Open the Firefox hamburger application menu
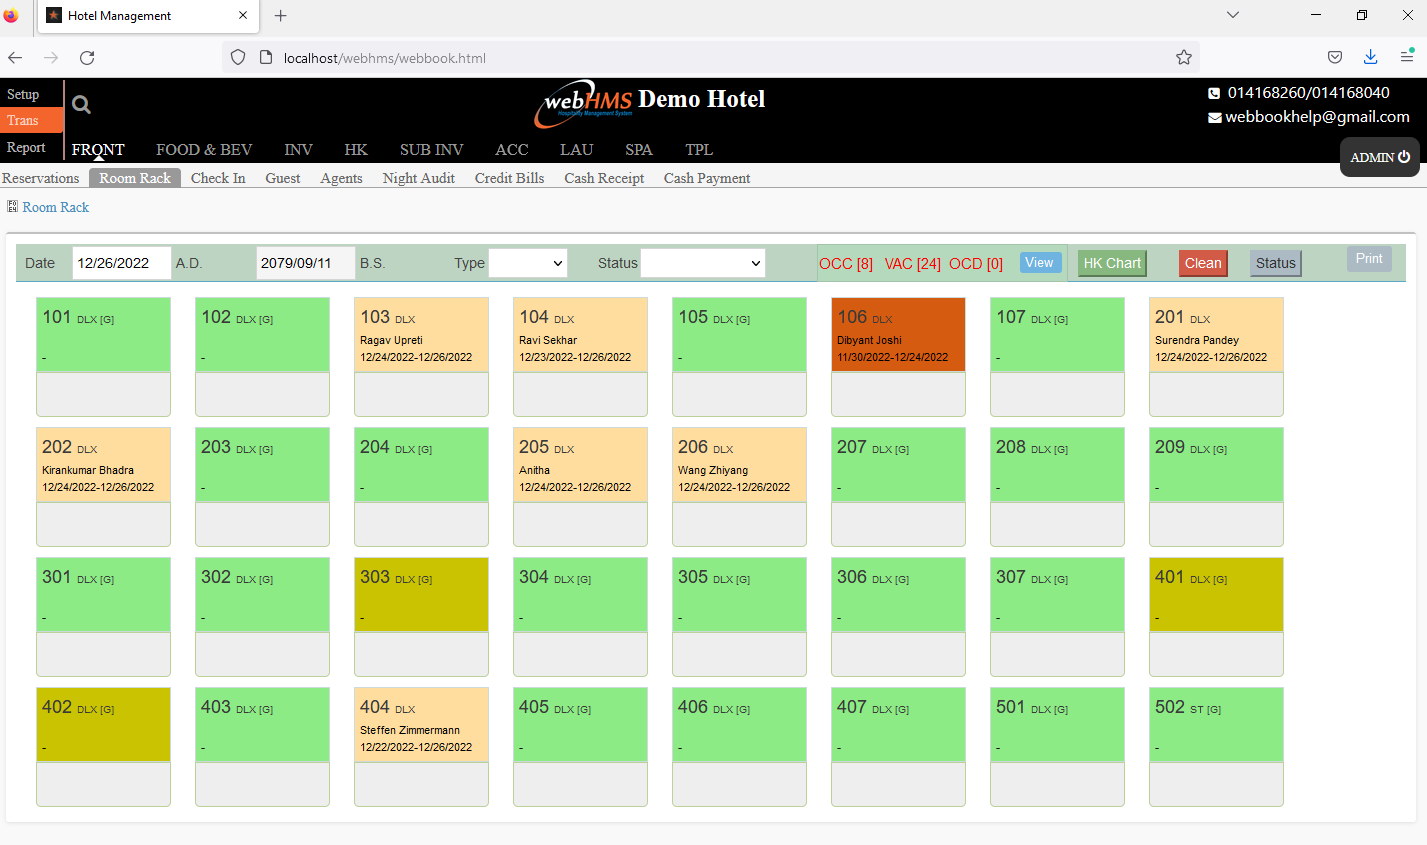The height and width of the screenshot is (845, 1427). [x=1406, y=57]
